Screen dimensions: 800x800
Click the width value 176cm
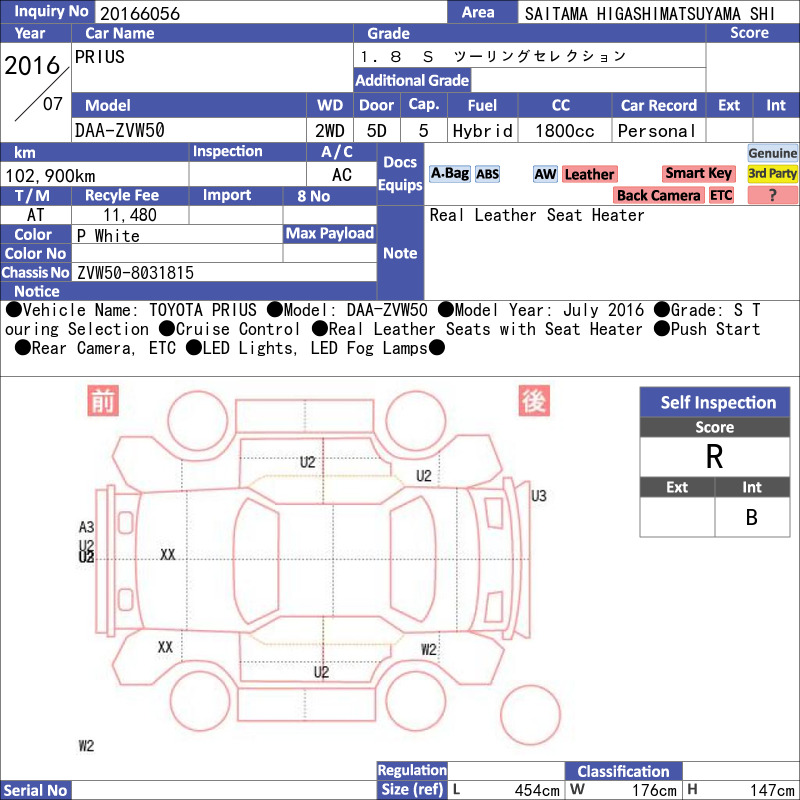tap(654, 790)
